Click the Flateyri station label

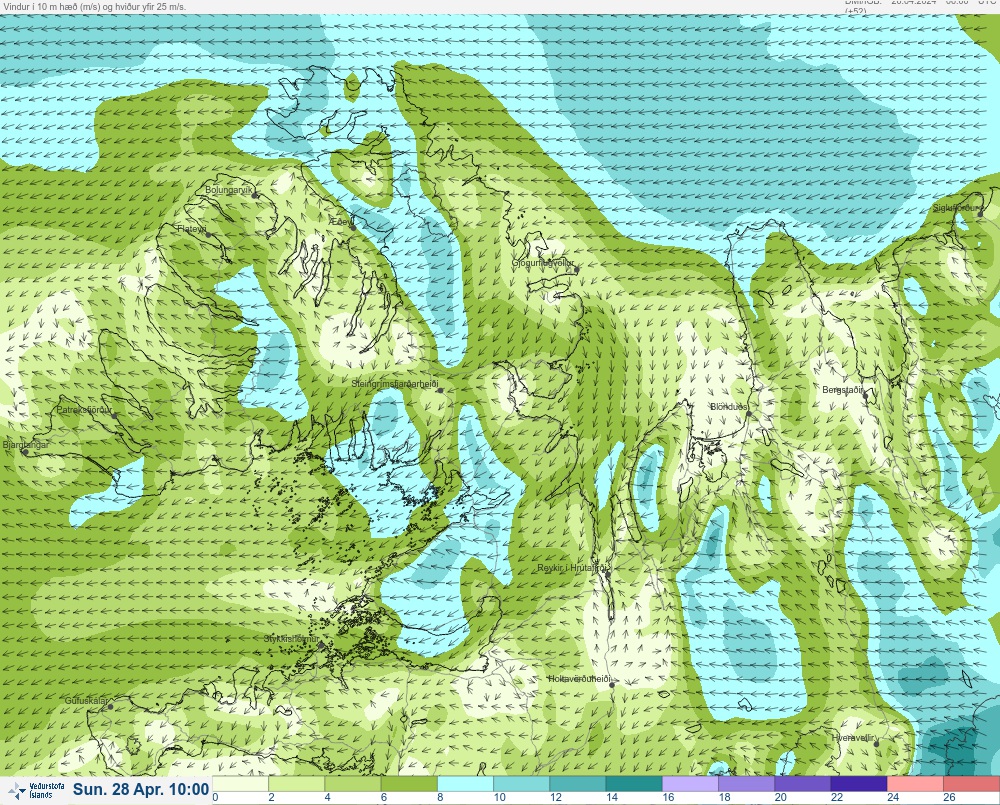tap(191, 229)
